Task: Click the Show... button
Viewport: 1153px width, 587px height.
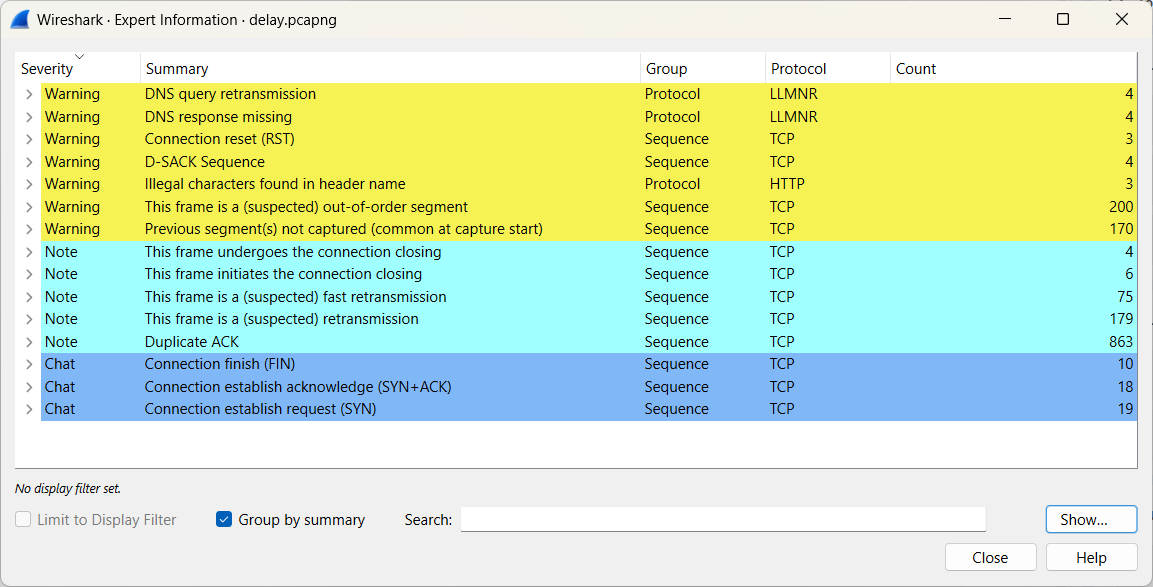Action: [1091, 520]
